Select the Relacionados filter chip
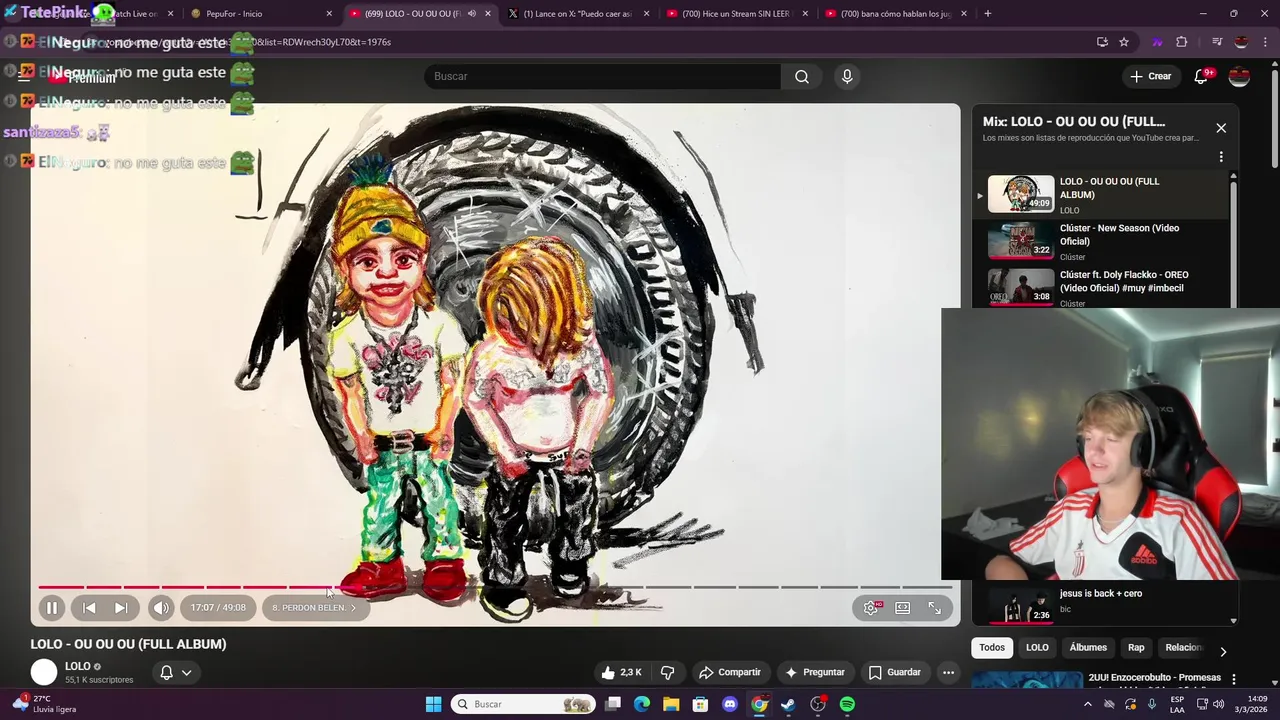Screen dimensions: 1280x720 (1184, 647)
